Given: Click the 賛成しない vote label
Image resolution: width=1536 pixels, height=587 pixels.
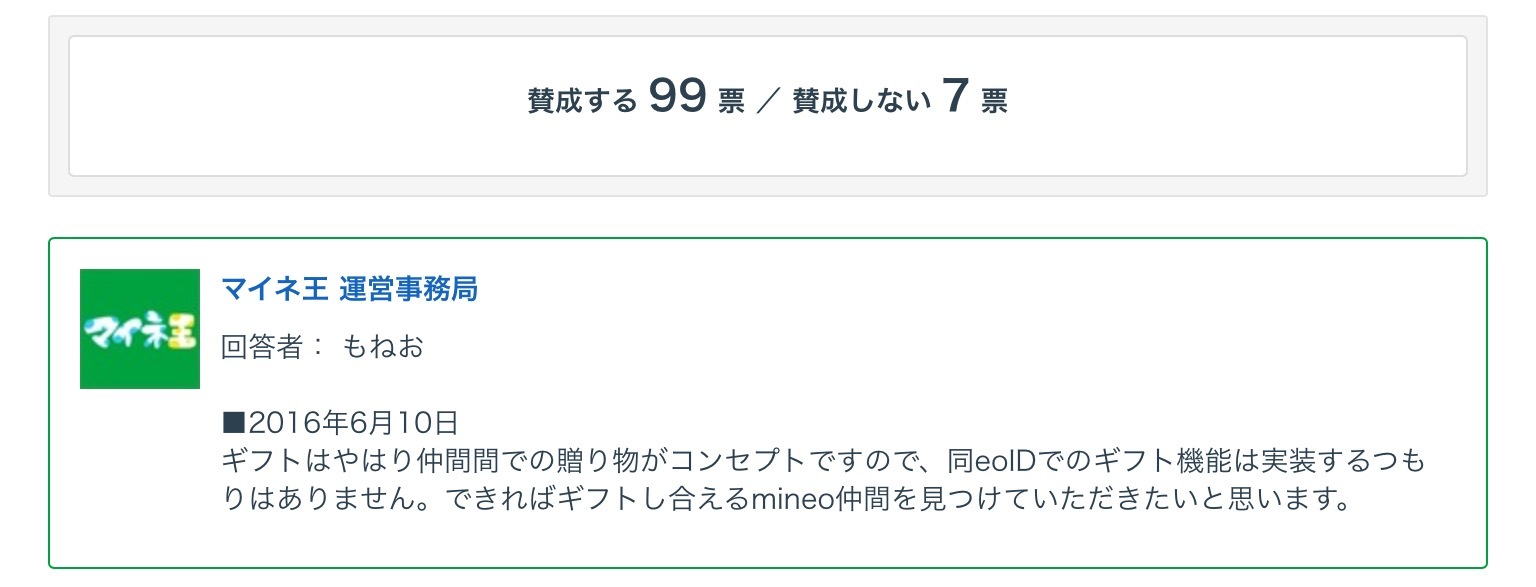Looking at the screenshot, I should point(861,101).
